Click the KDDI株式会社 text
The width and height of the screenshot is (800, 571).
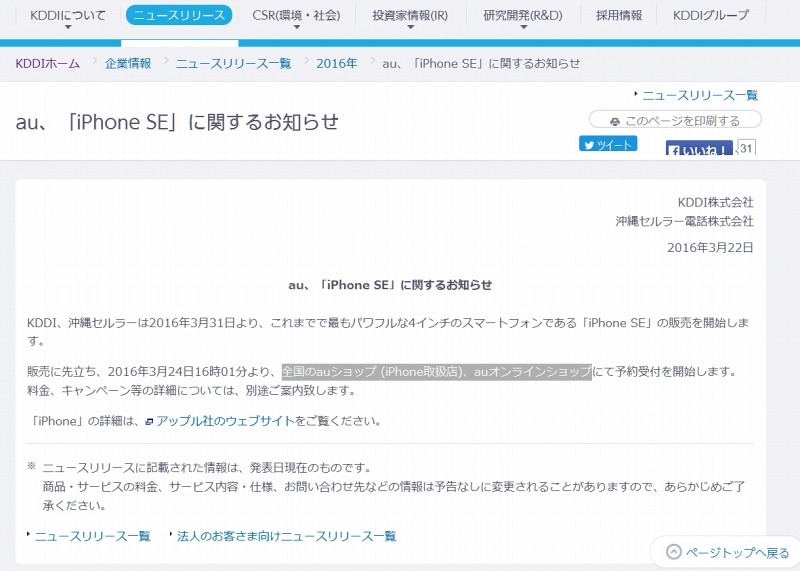click(x=715, y=203)
